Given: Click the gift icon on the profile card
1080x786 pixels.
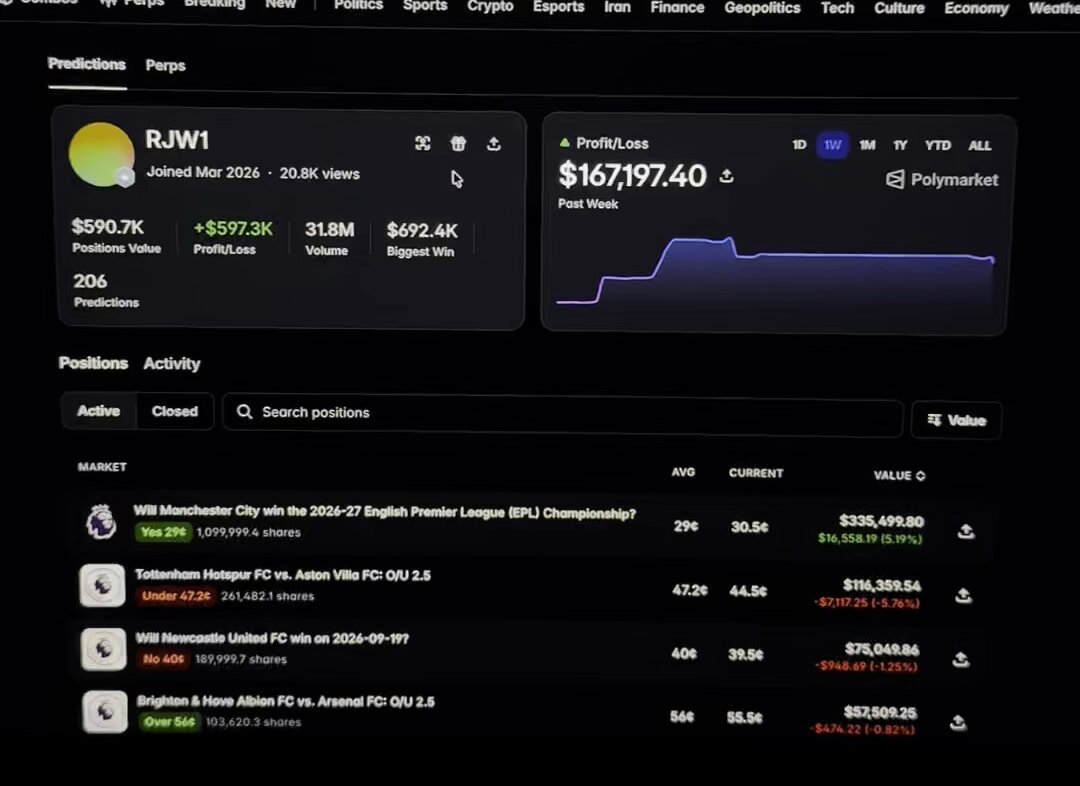Looking at the screenshot, I should pos(458,143).
